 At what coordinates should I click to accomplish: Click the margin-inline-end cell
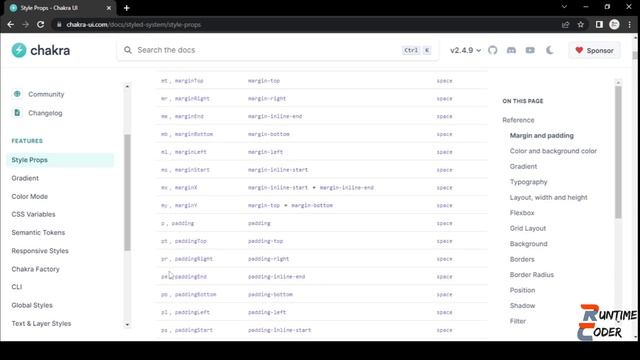coord(275,116)
